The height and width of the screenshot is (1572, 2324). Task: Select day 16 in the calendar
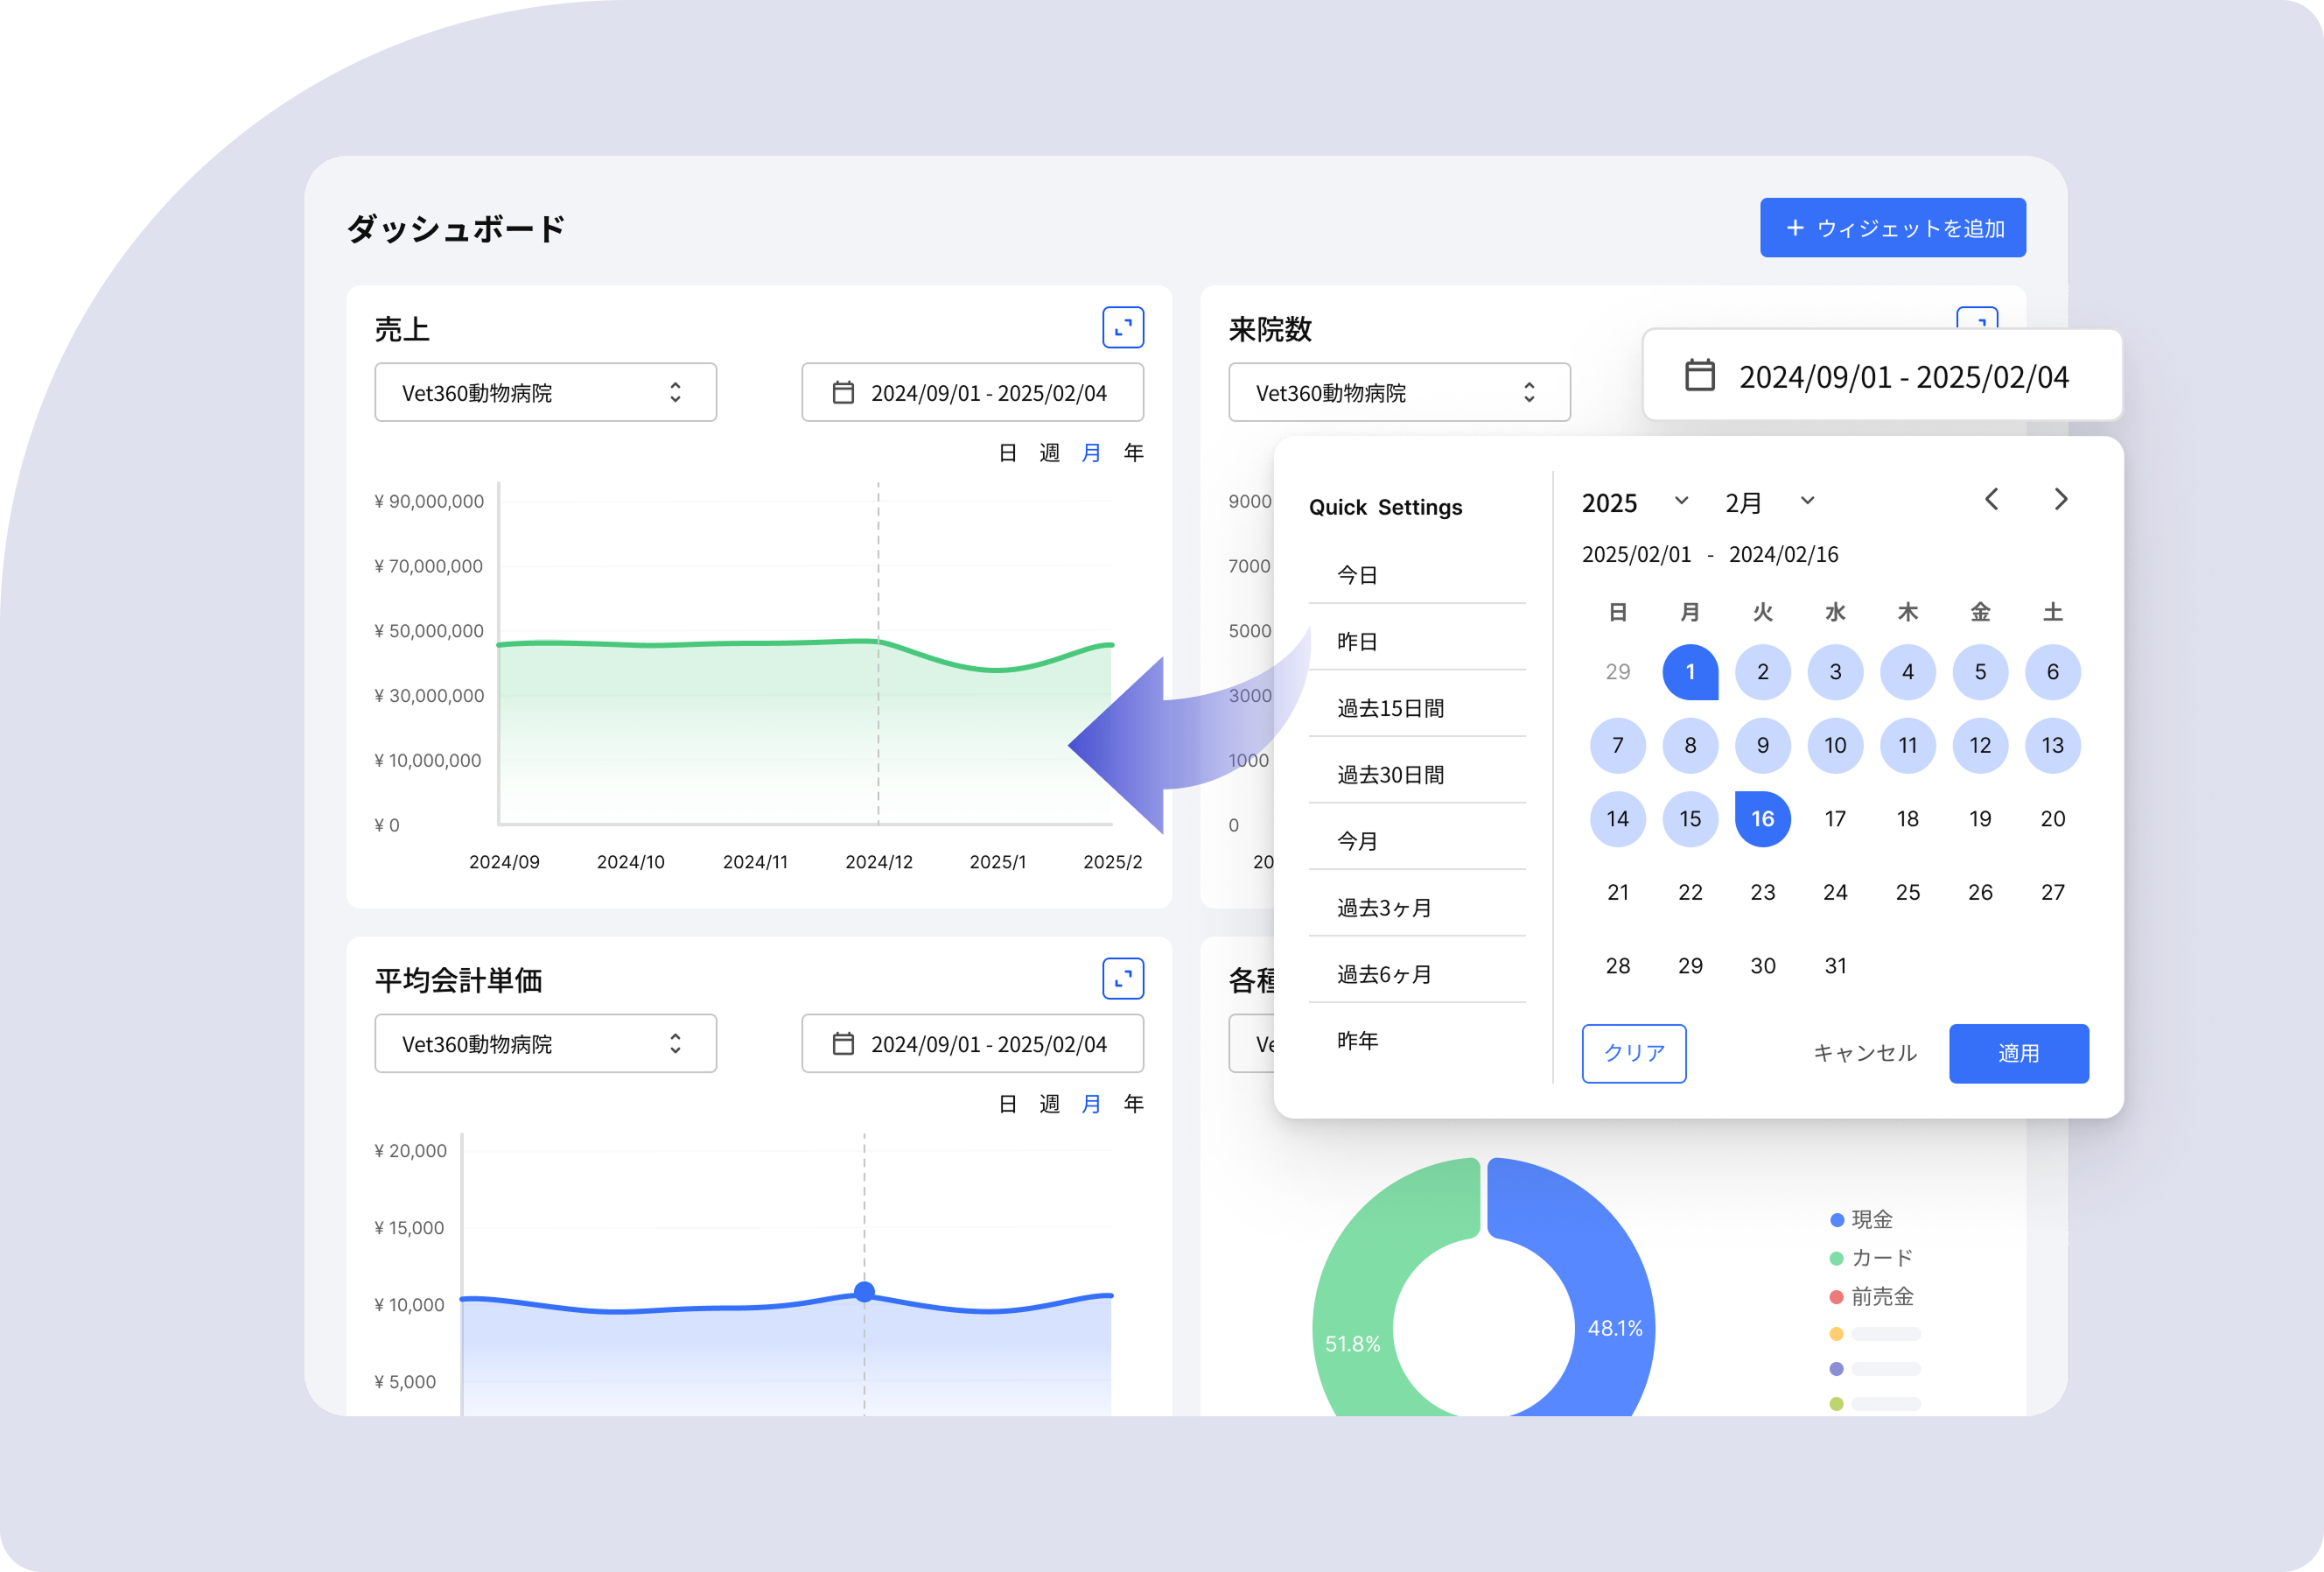(1762, 818)
